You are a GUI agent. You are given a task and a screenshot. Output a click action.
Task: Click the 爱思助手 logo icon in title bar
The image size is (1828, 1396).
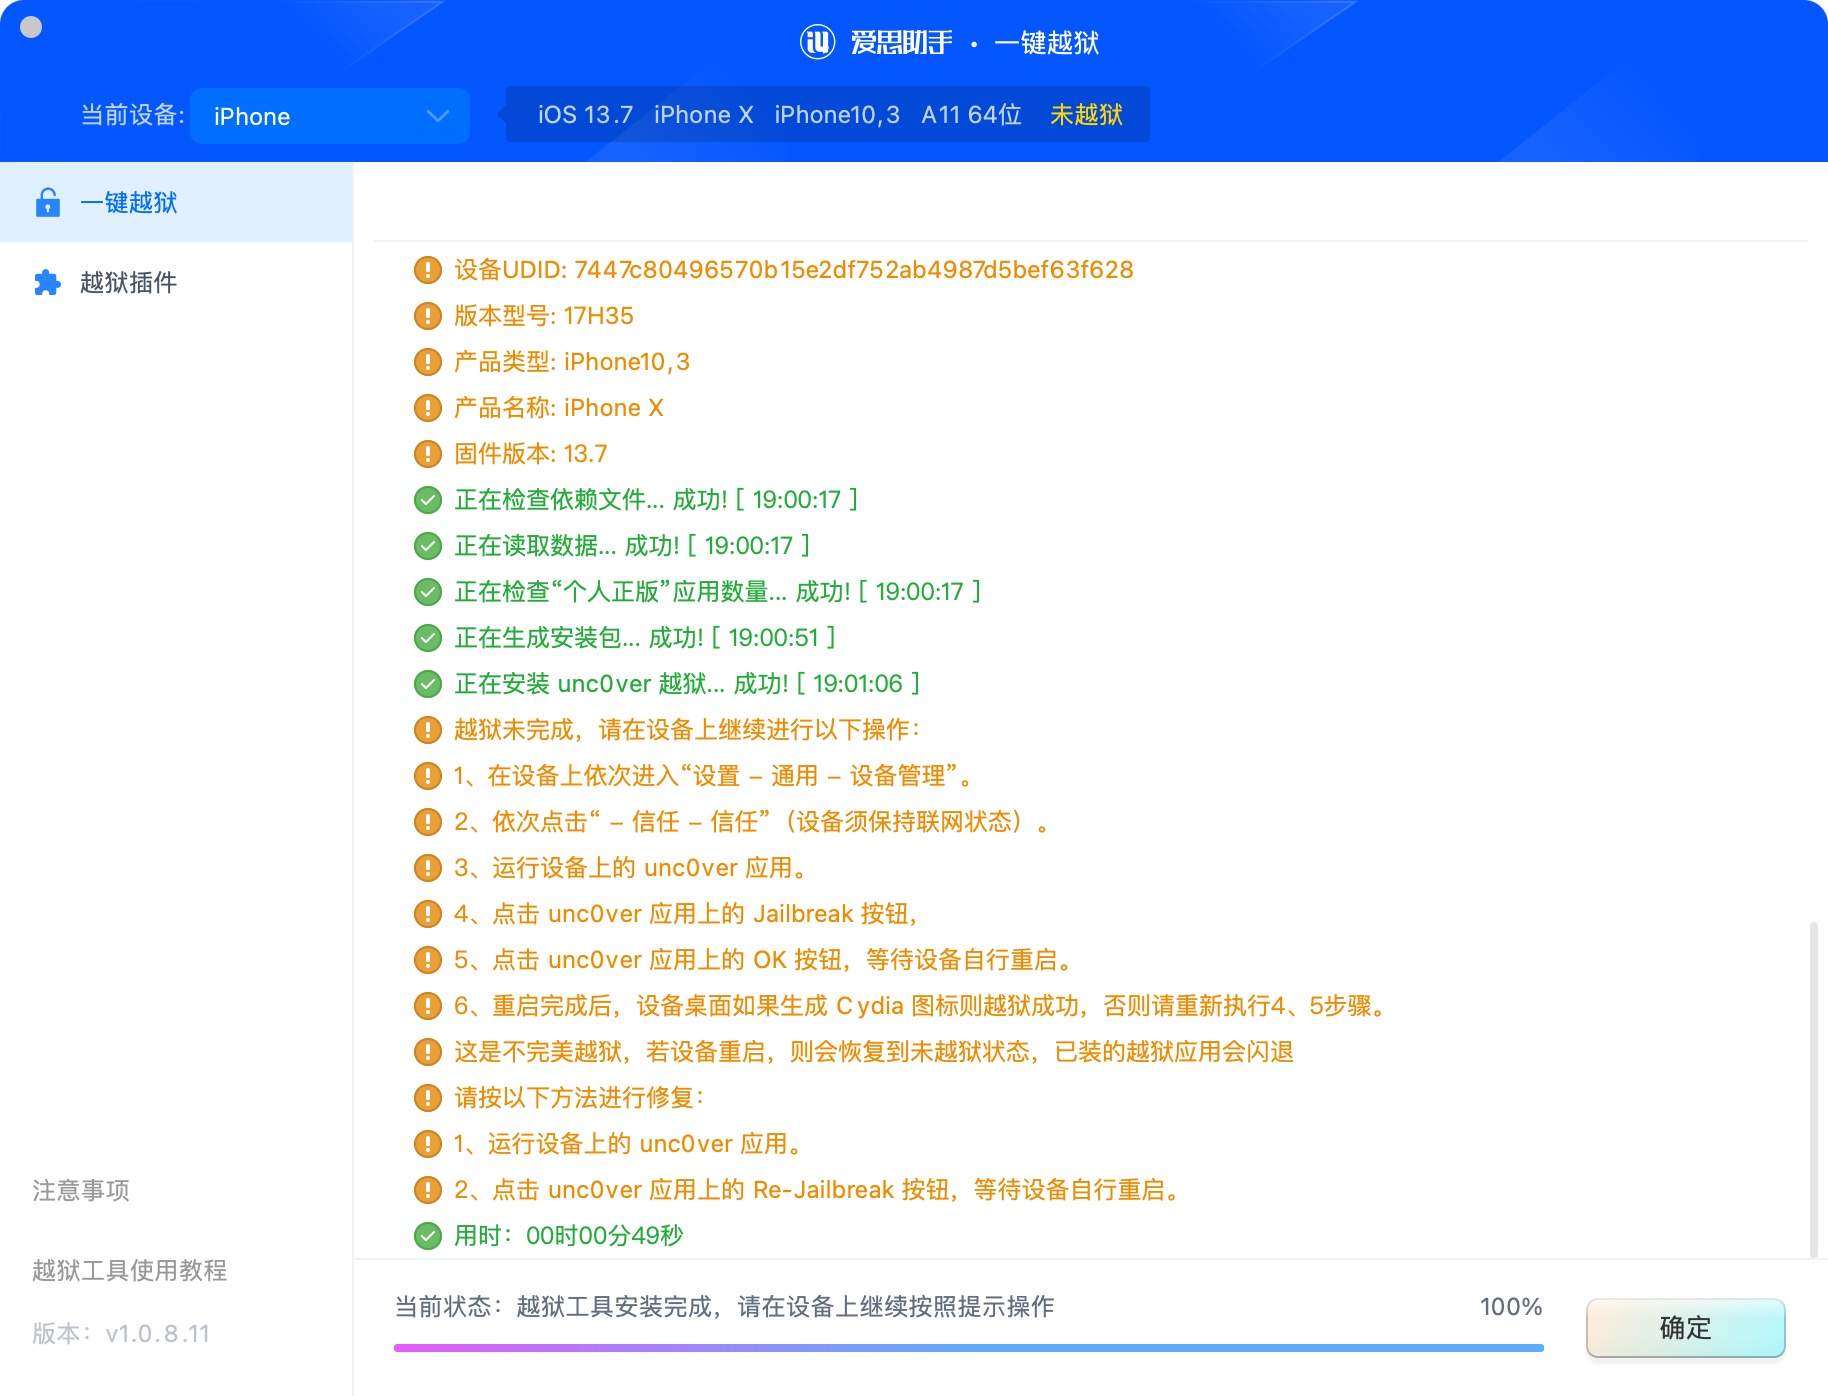tap(817, 42)
